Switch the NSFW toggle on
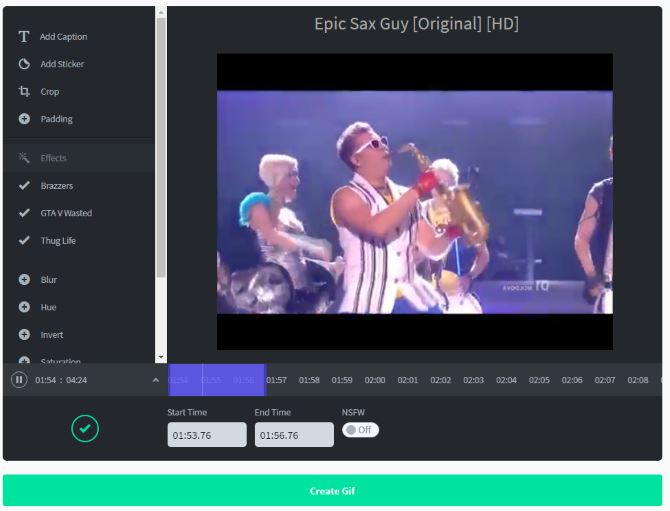 coord(360,430)
